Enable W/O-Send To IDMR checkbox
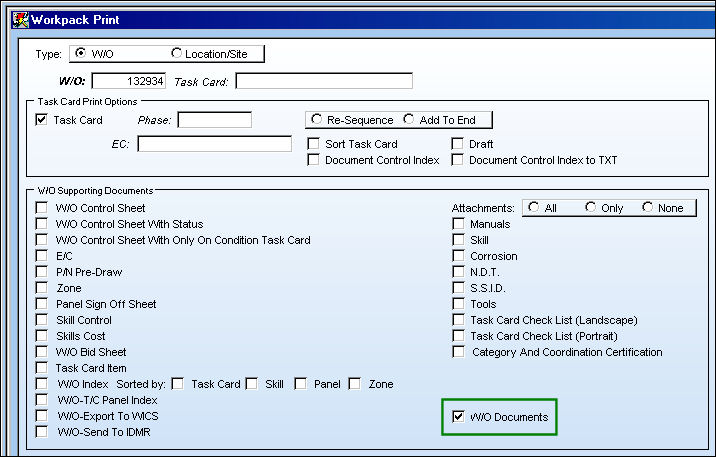 tap(42, 431)
